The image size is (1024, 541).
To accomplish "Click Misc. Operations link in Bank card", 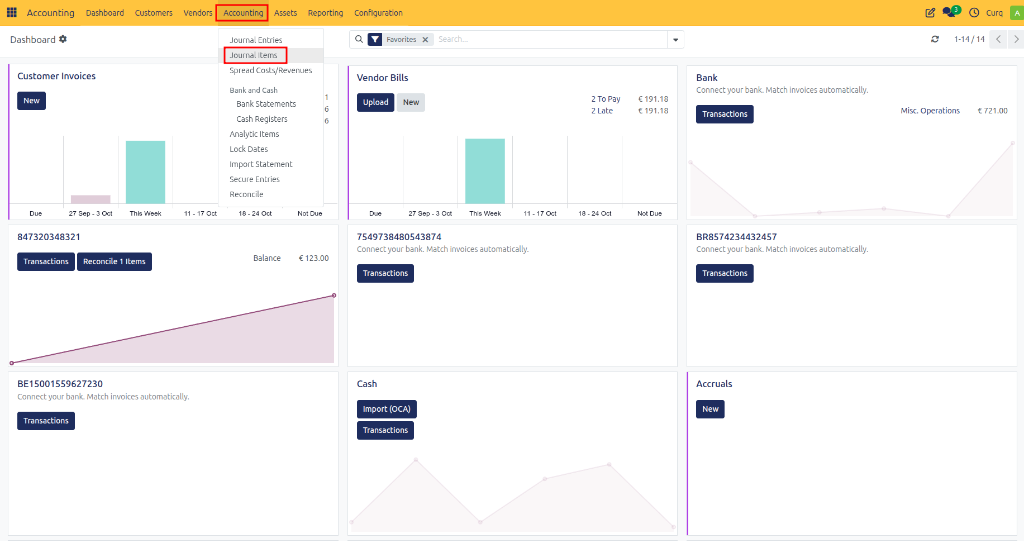I will click(930, 110).
